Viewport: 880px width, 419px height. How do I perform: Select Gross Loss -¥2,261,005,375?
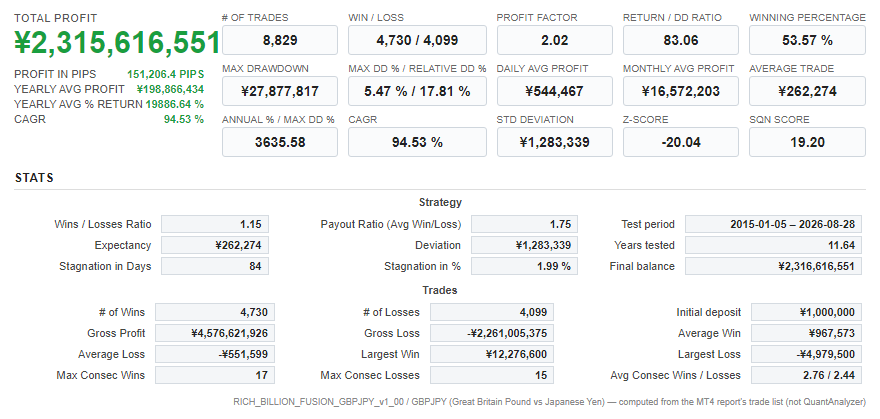tap(492, 333)
